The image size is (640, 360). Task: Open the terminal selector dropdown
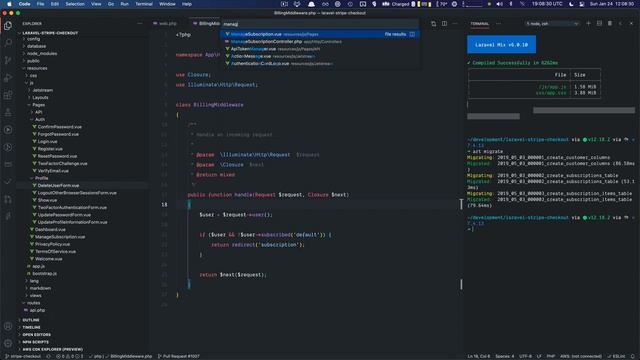[552, 24]
